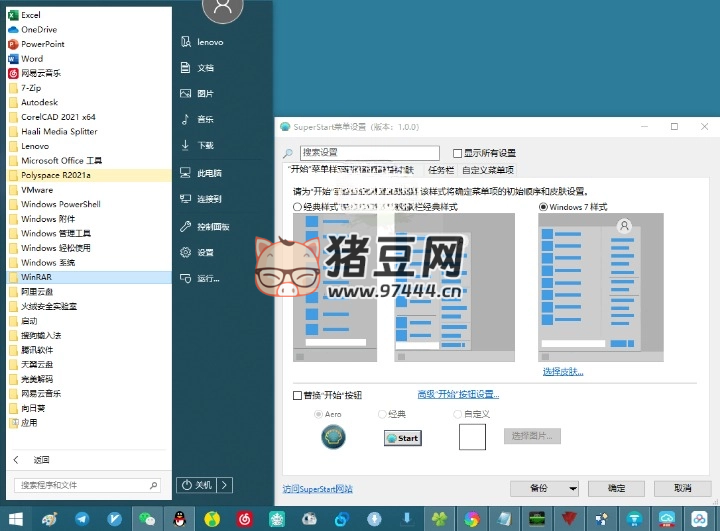720x531 pixels.
Task: Click the Windows 7 style preview thumbnail
Action: (601, 288)
